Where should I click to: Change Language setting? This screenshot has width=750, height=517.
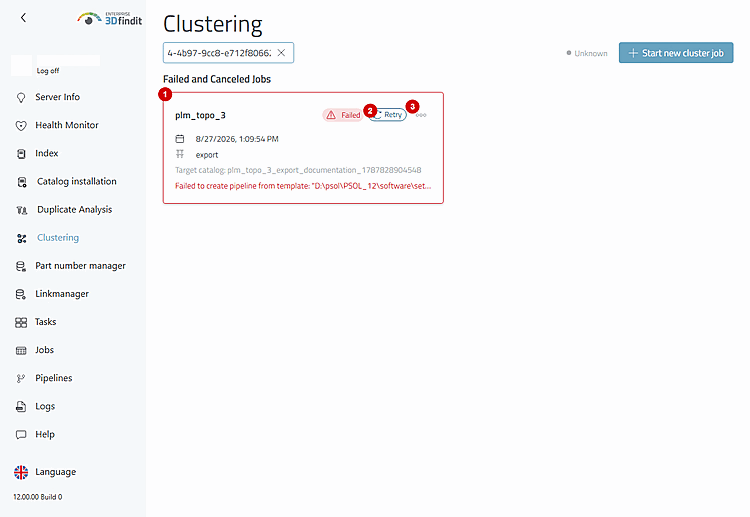[x=55, y=472]
